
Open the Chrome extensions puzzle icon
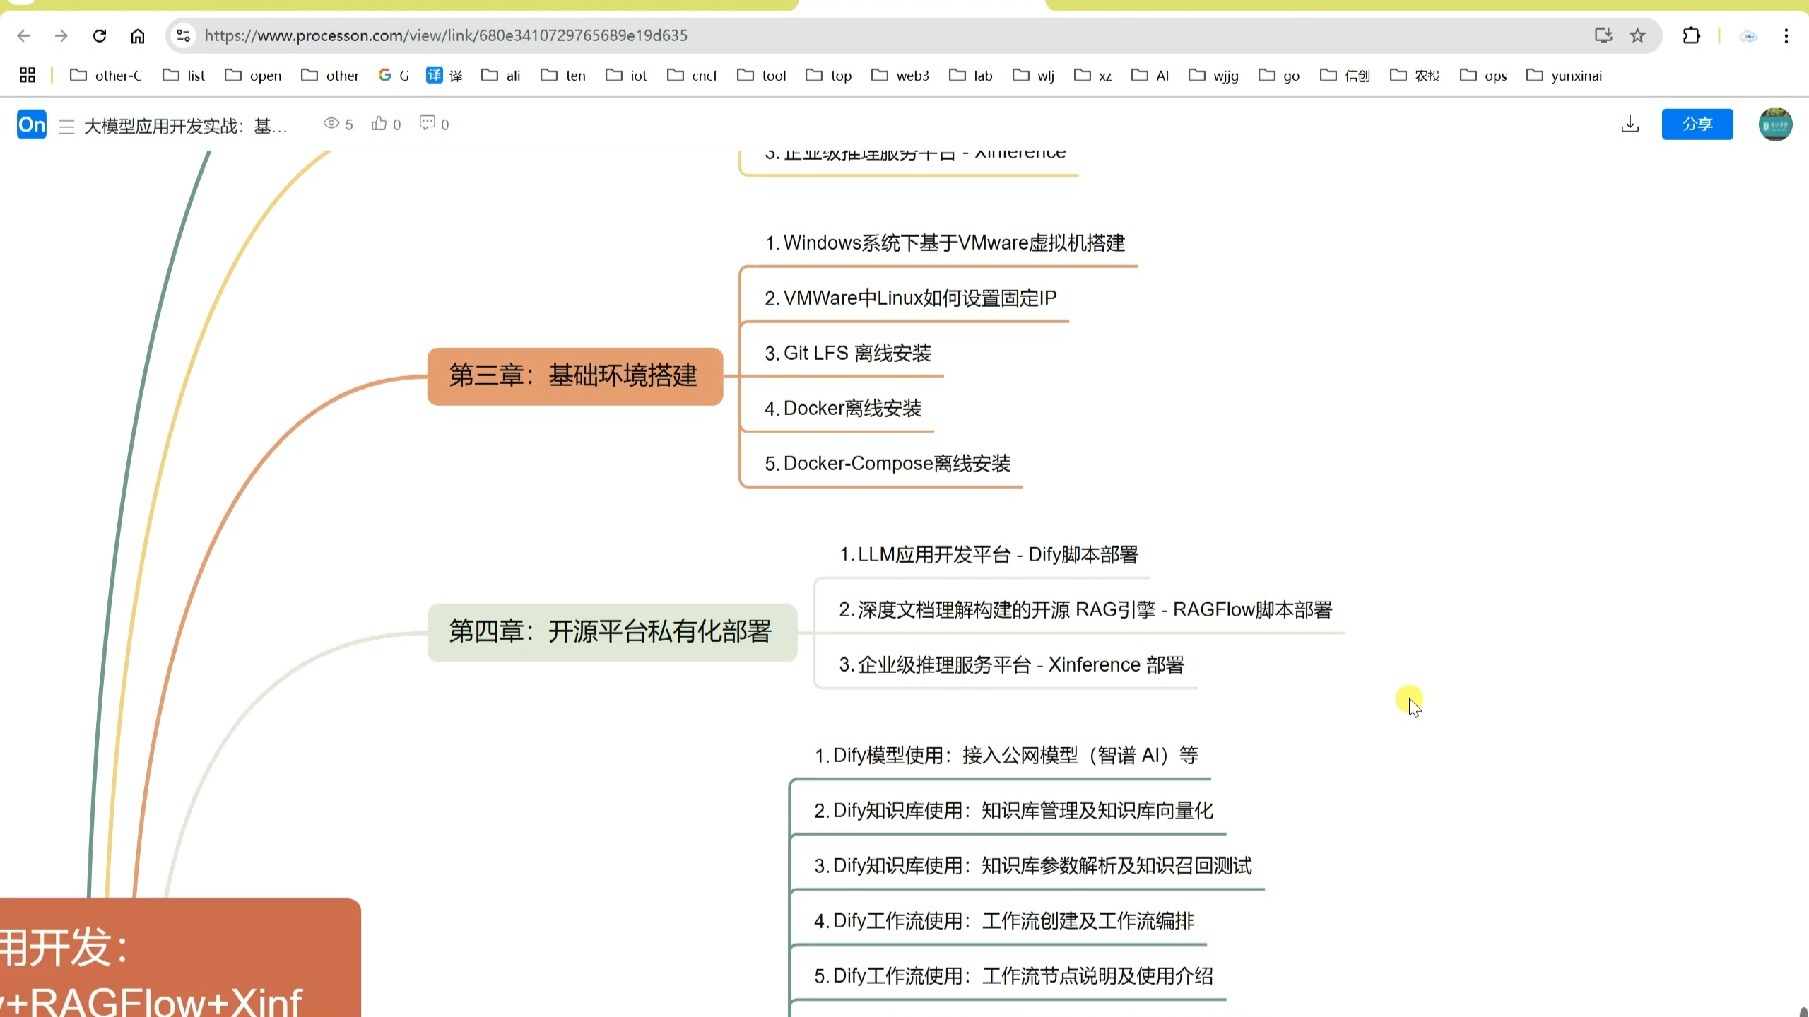click(1691, 35)
